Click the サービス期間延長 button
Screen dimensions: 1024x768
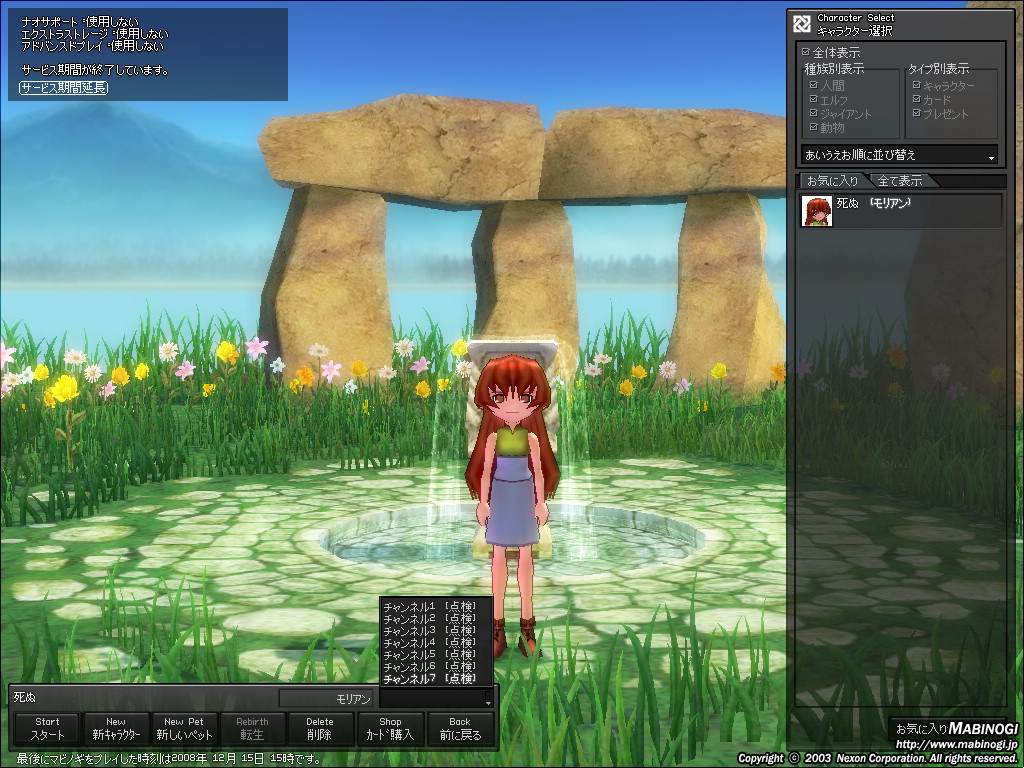click(x=63, y=88)
